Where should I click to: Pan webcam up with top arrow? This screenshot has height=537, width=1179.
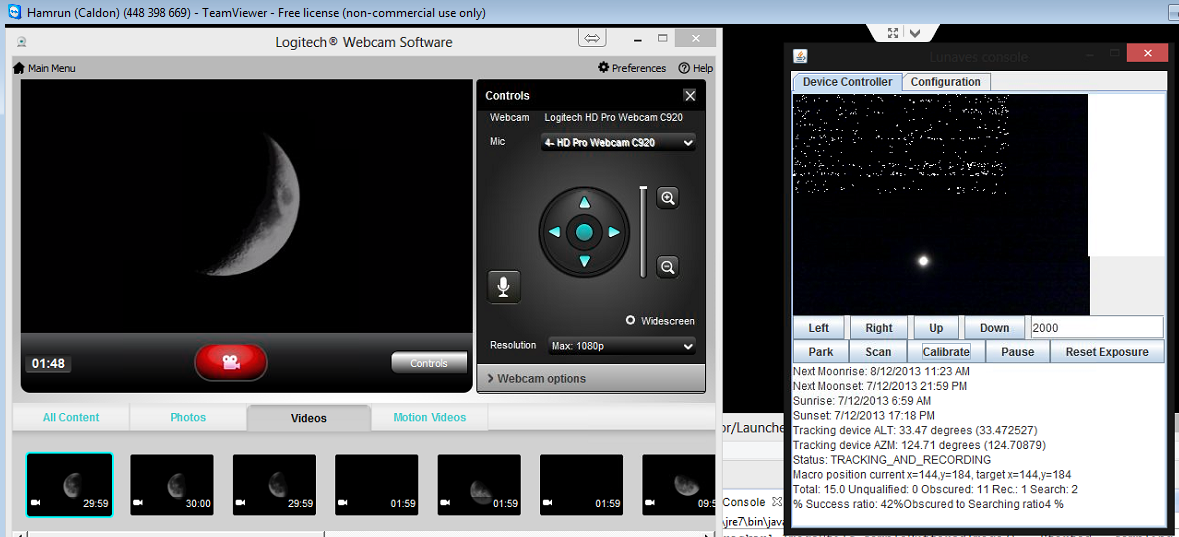tap(585, 203)
